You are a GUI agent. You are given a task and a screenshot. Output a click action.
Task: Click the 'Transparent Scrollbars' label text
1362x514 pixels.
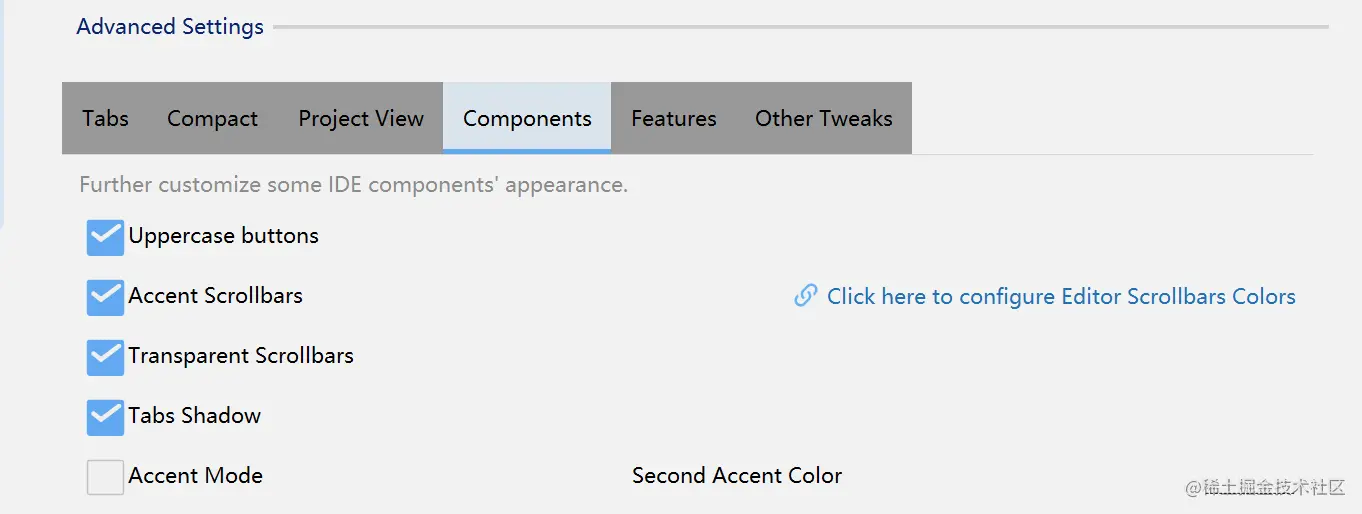pyautogui.click(x=241, y=356)
